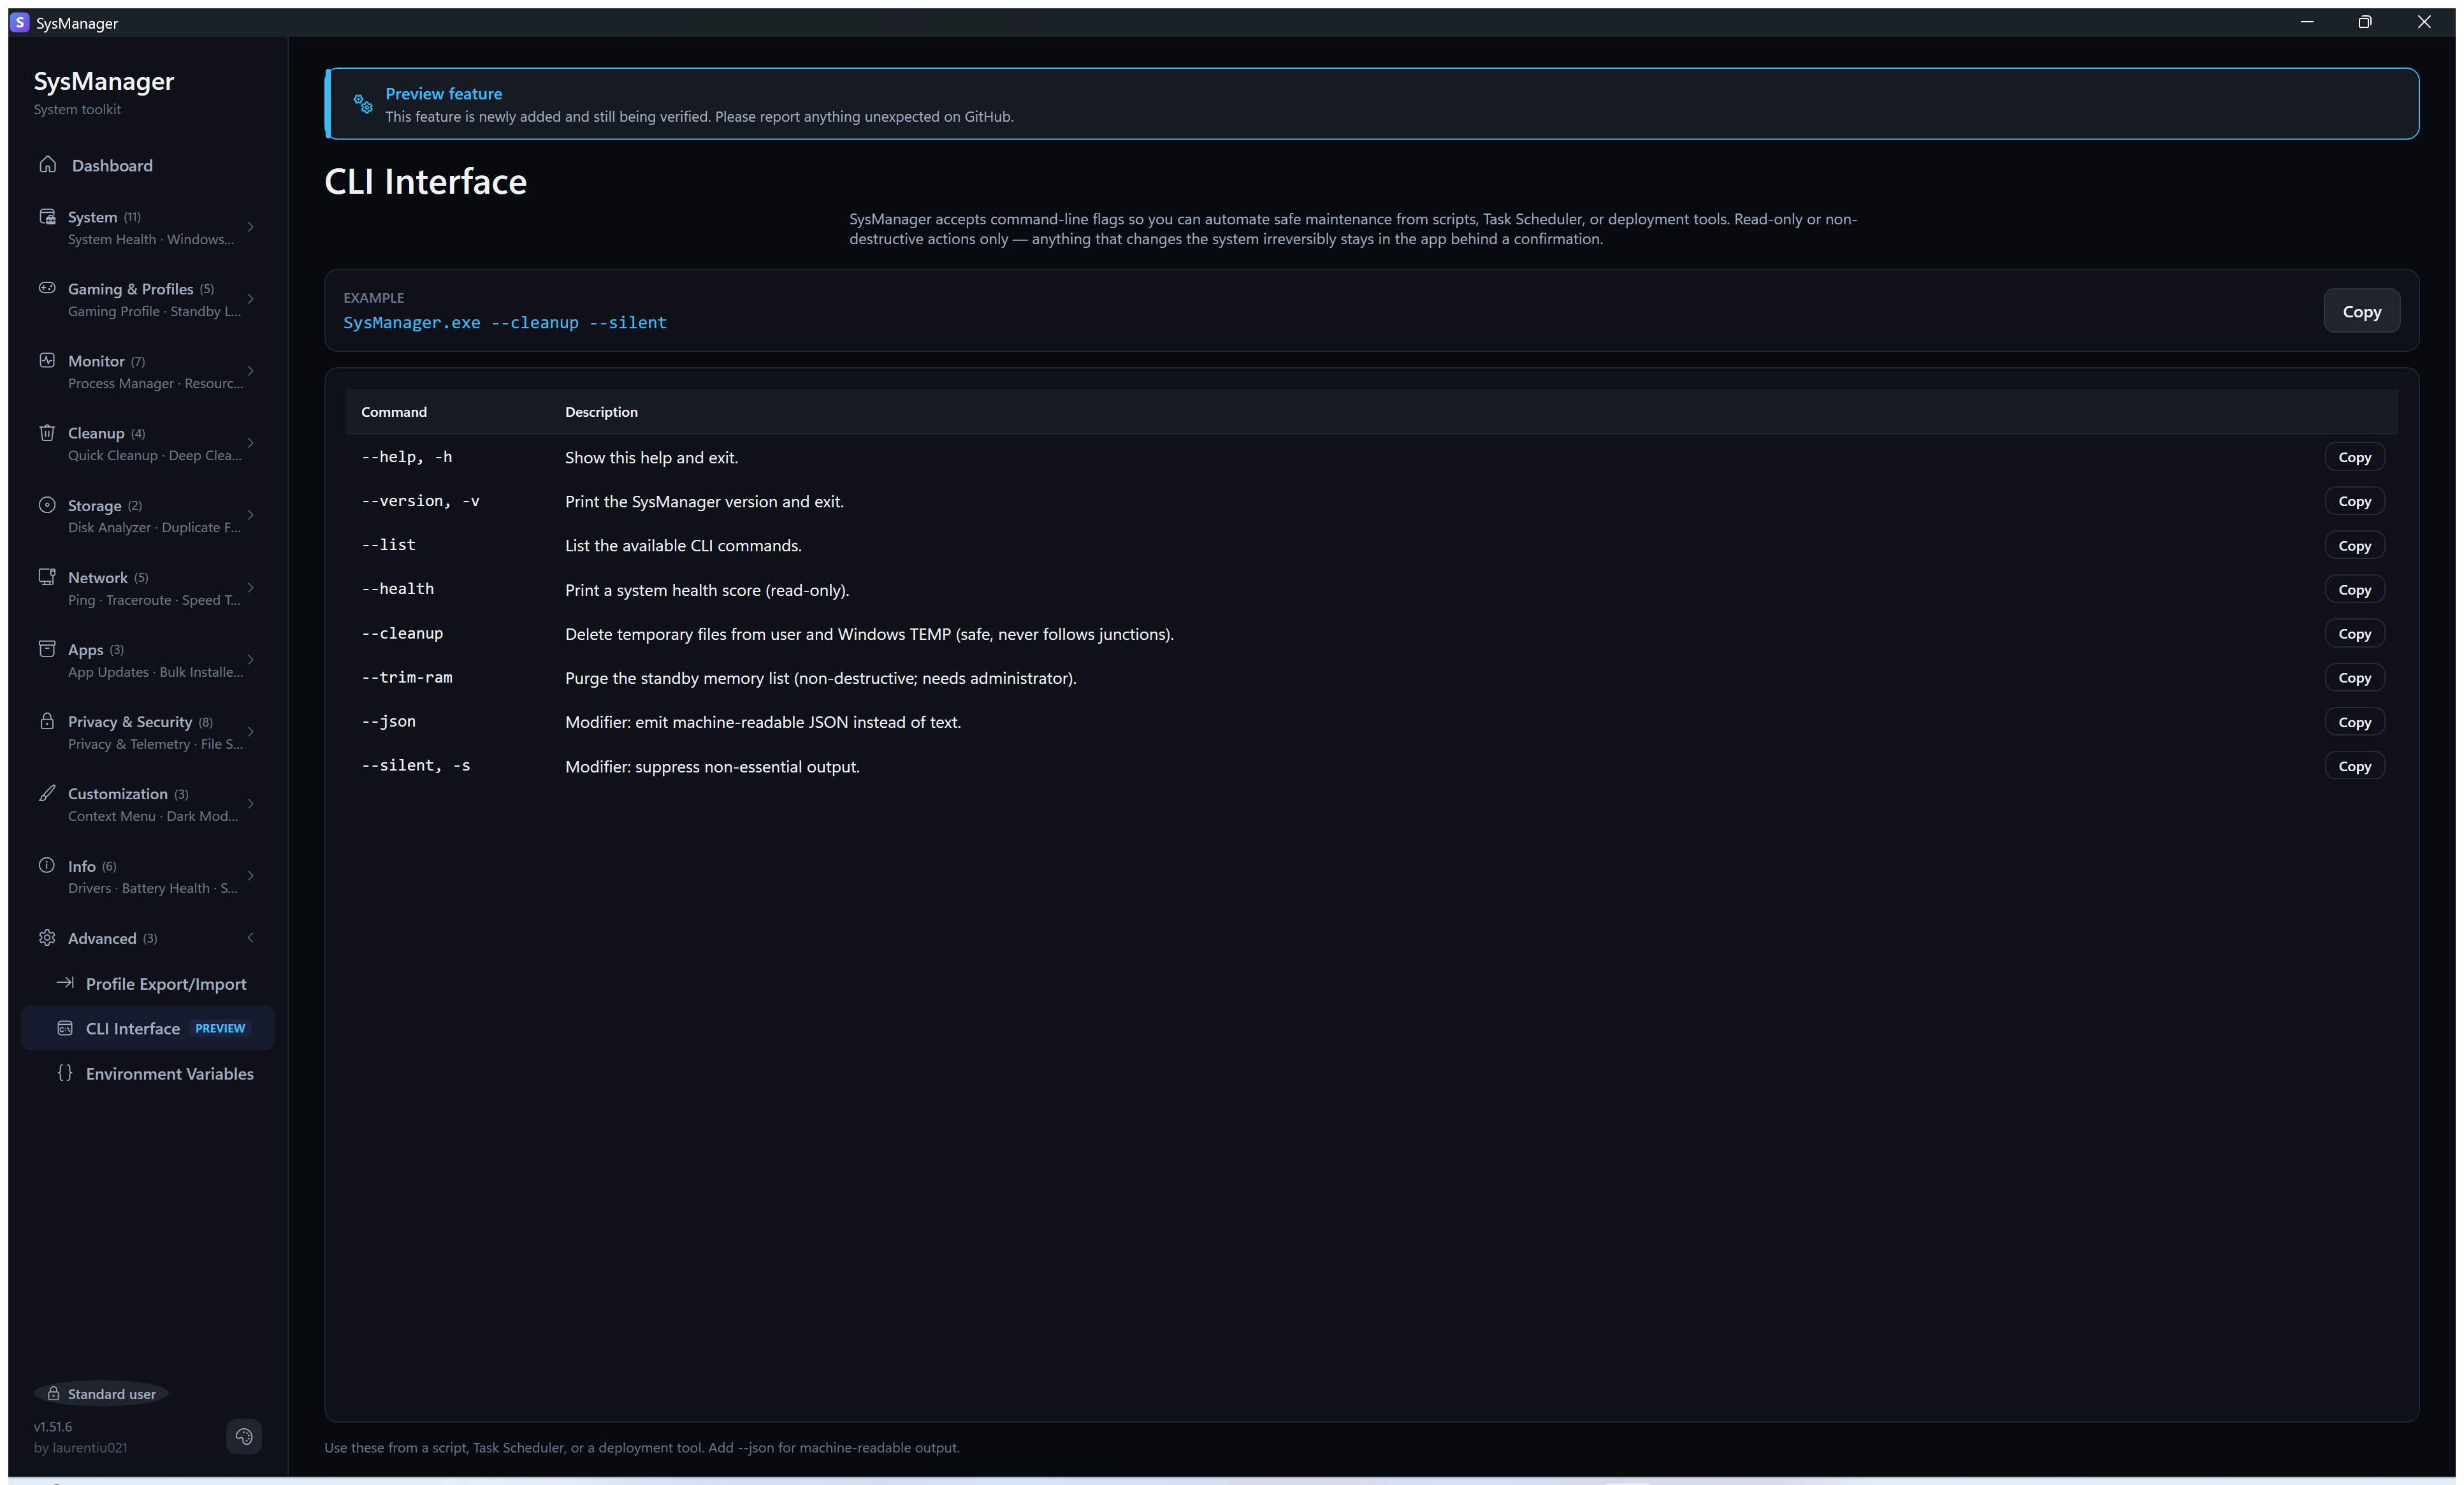
Task: Click the theme button beside the version number
Action: click(244, 1437)
